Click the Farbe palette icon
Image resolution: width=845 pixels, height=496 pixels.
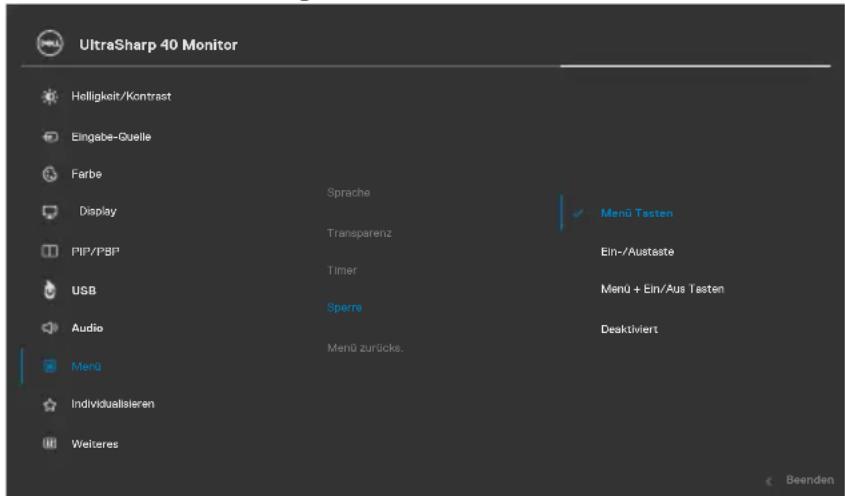click(x=50, y=174)
